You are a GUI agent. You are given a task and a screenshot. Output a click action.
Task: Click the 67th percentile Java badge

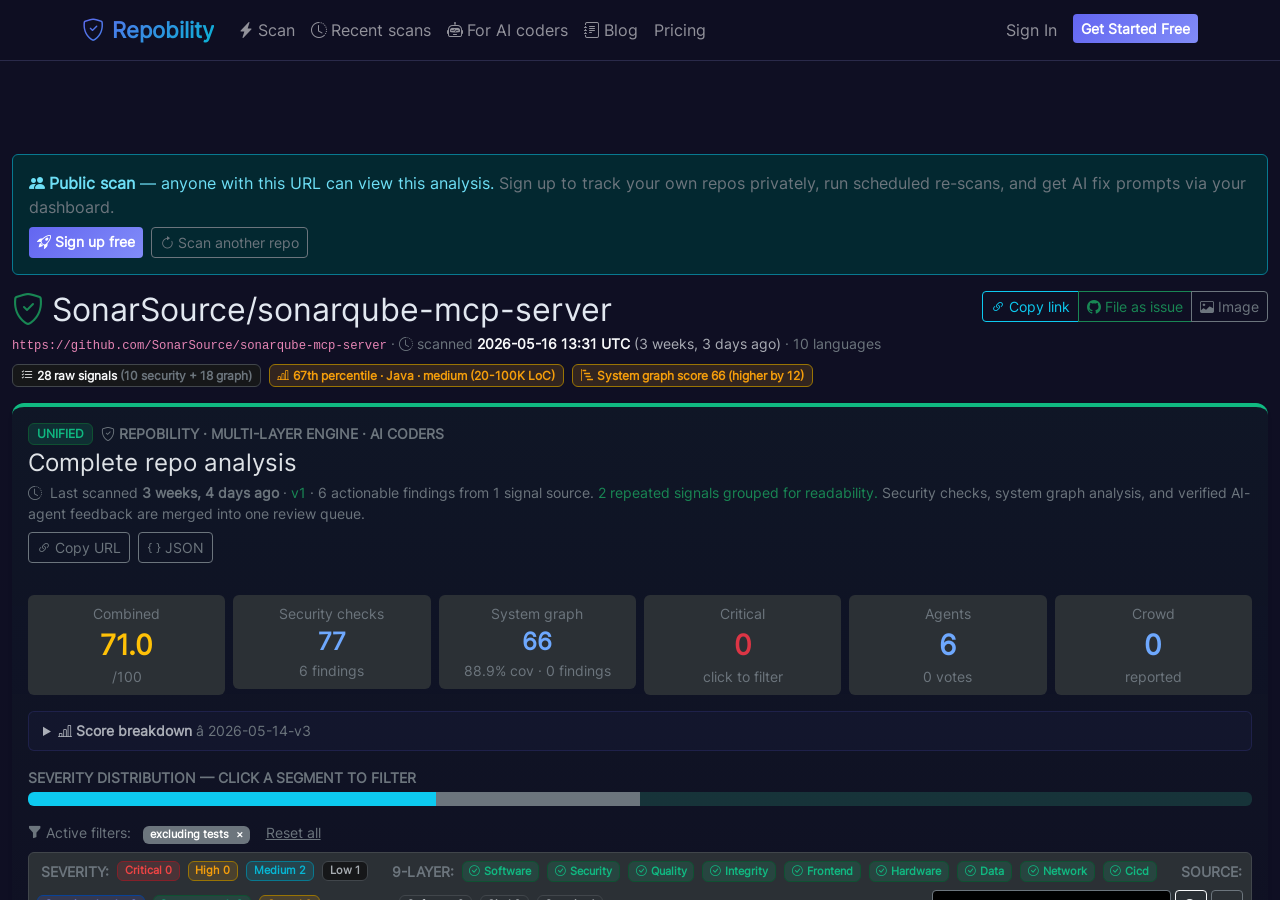click(x=416, y=375)
